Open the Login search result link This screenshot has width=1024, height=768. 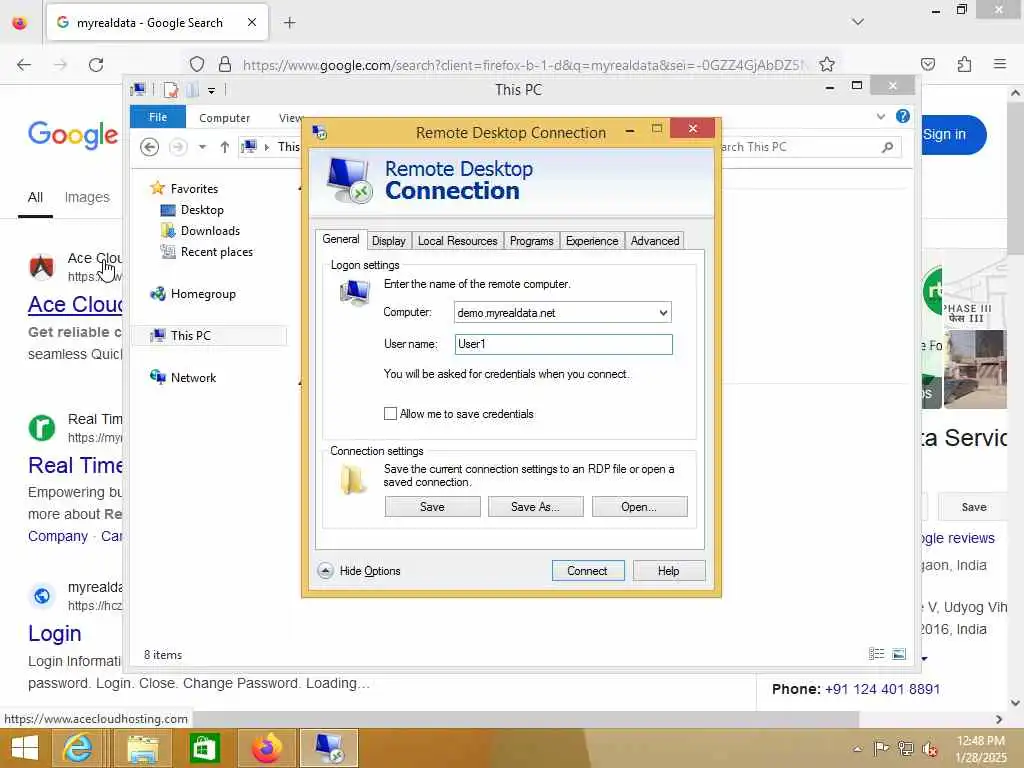(55, 633)
